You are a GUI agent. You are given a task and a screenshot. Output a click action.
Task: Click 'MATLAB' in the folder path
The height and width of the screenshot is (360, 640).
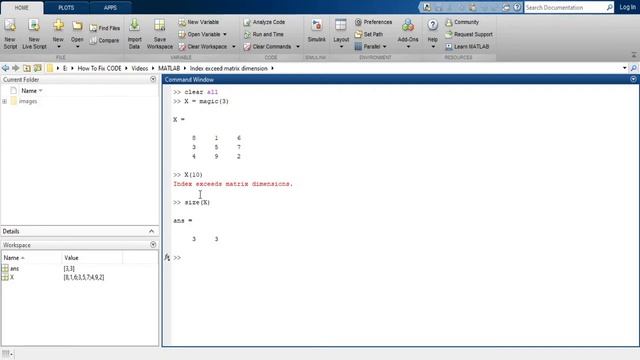pos(169,68)
